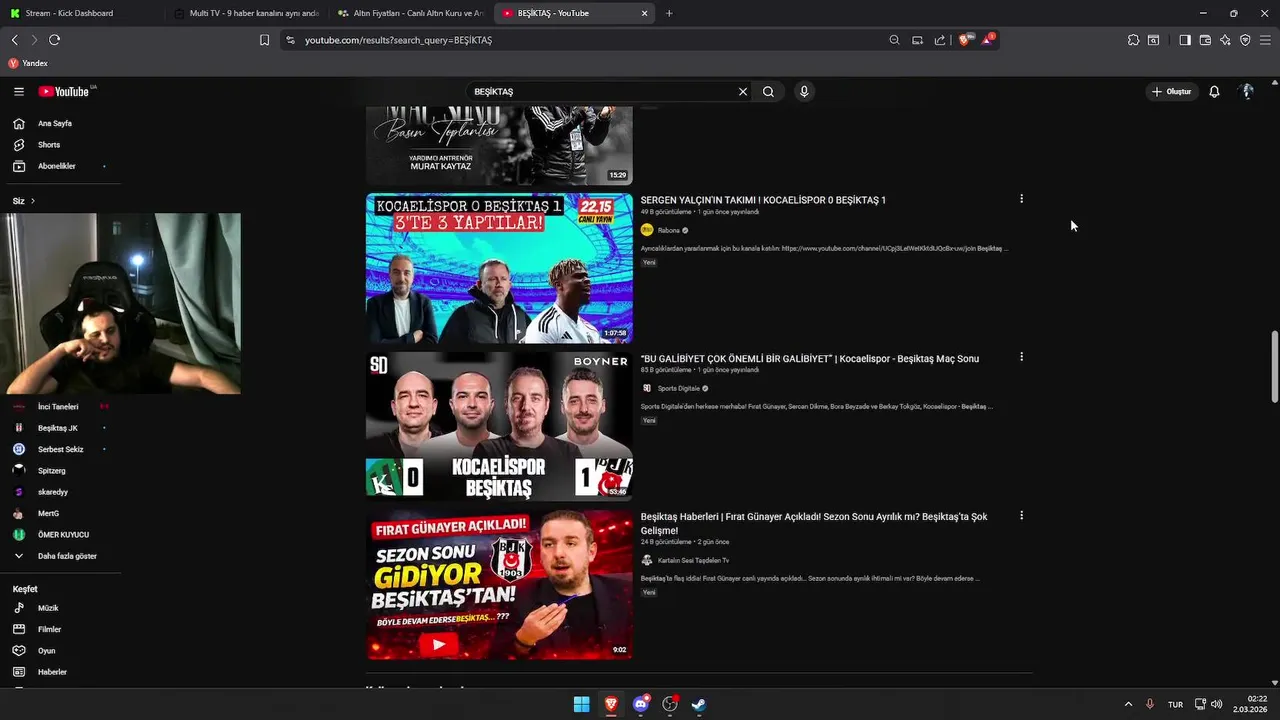Open the Kocaelispor 0 Beşiktaş 1 thumbnail

[499, 268]
